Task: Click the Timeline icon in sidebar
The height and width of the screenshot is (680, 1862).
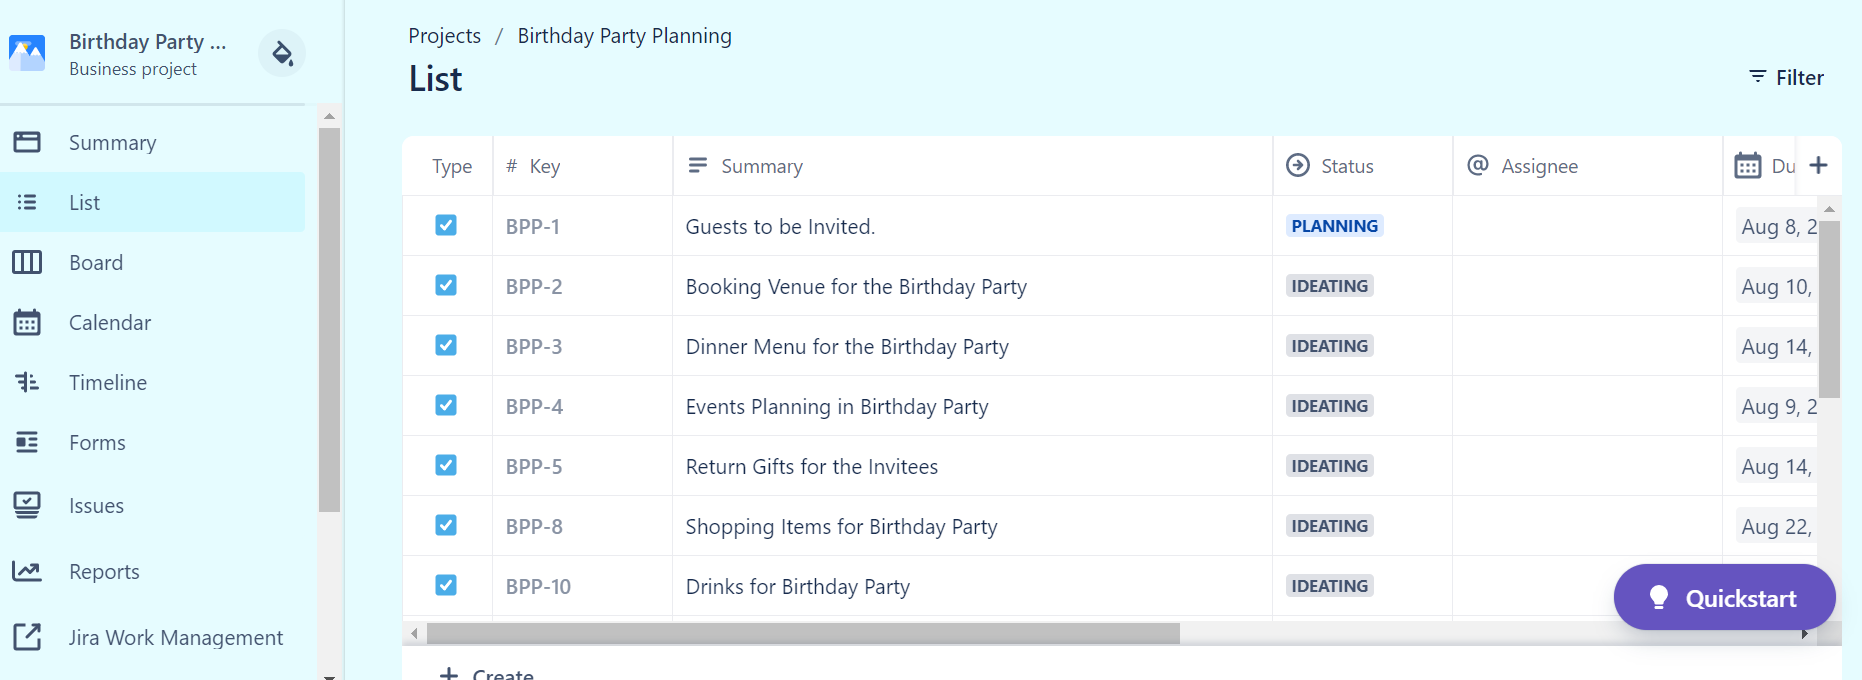Action: point(27,382)
